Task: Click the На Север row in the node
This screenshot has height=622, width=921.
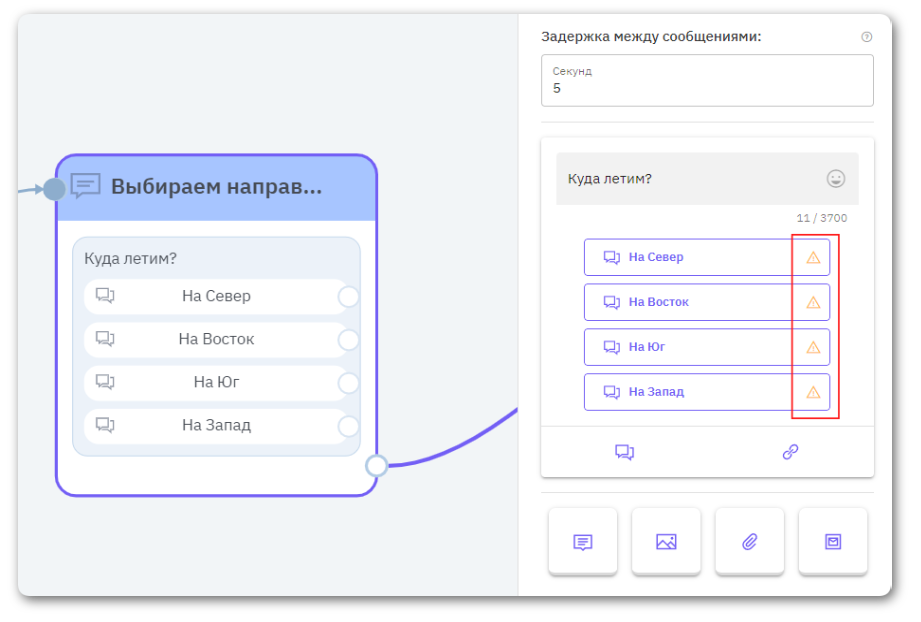Action: click(x=216, y=297)
